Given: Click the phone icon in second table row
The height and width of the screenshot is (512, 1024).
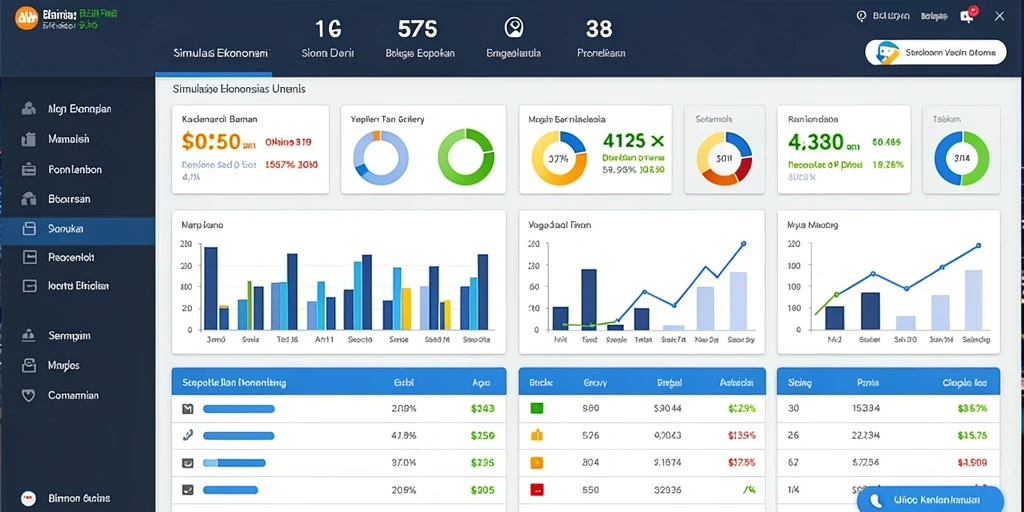Looking at the screenshot, I should coord(187,434).
